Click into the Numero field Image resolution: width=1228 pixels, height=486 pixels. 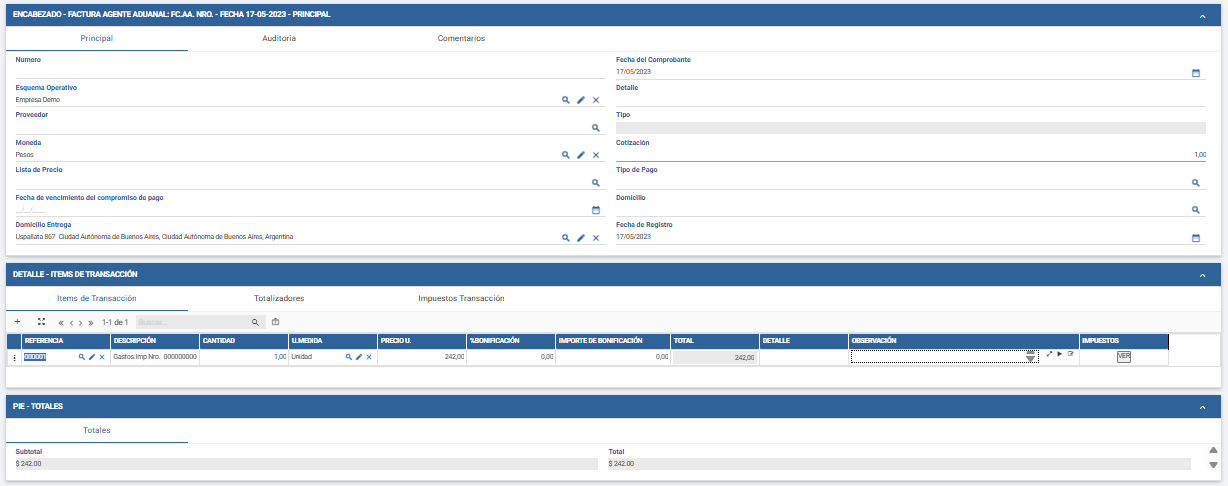click(x=311, y=72)
